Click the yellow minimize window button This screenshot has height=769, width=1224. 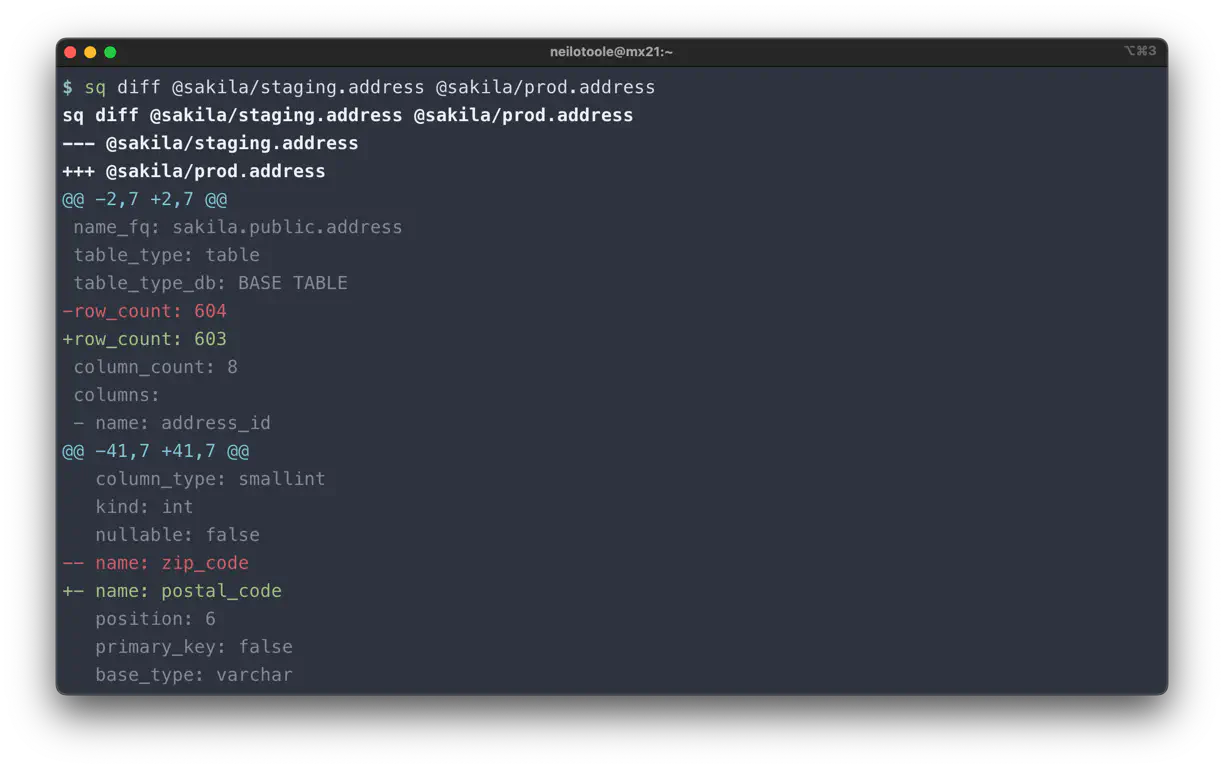coord(90,52)
